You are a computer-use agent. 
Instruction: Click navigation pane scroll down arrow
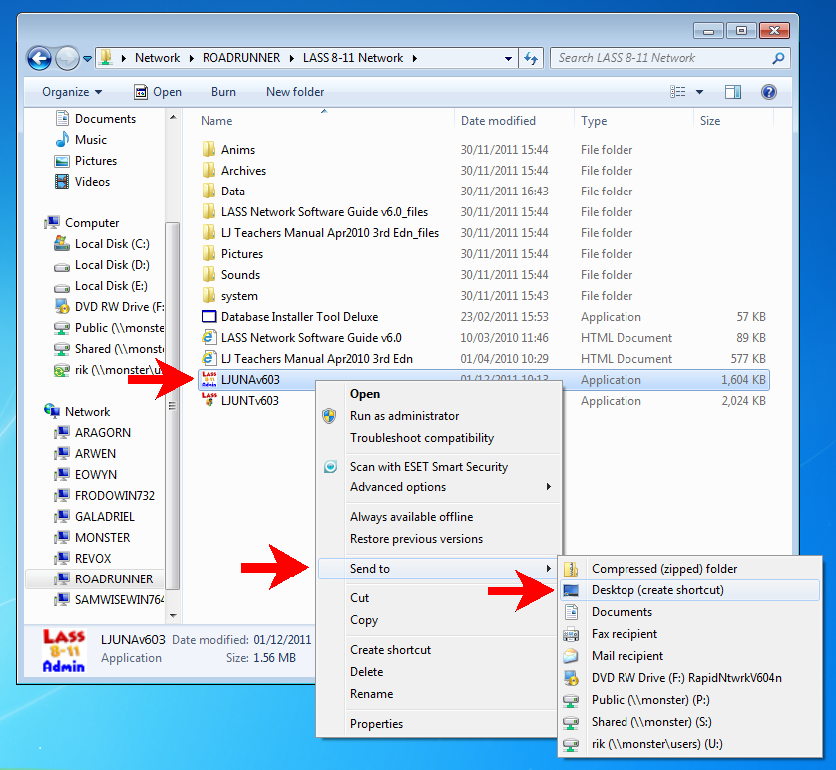click(x=173, y=615)
